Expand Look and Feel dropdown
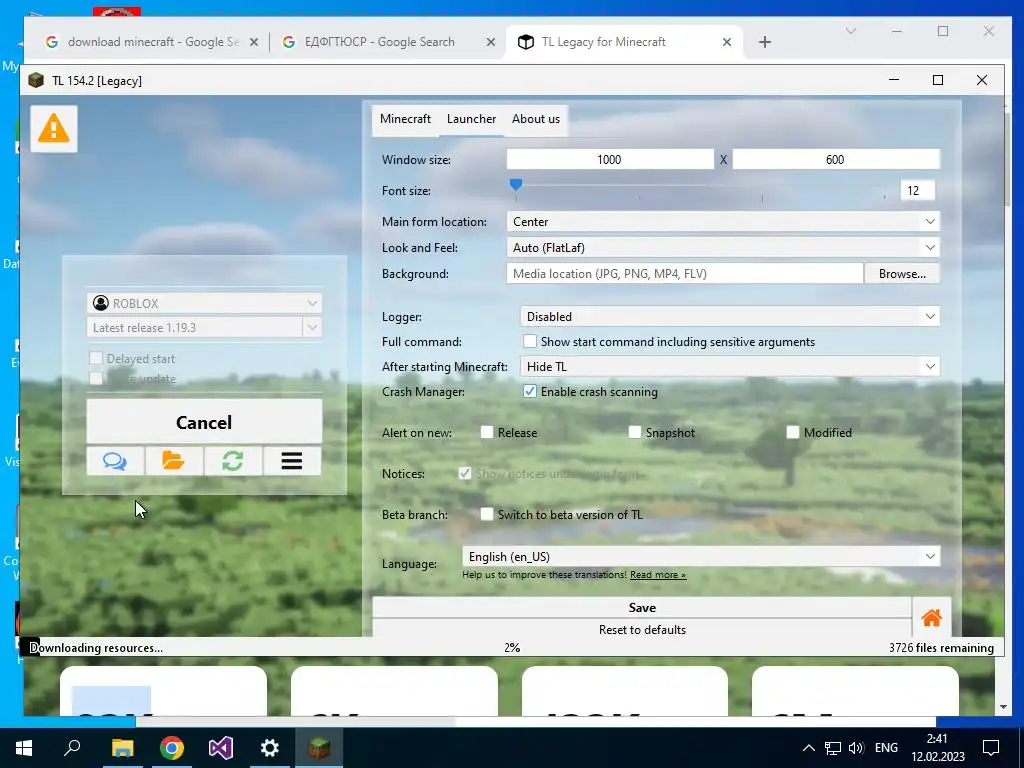 [x=930, y=248]
